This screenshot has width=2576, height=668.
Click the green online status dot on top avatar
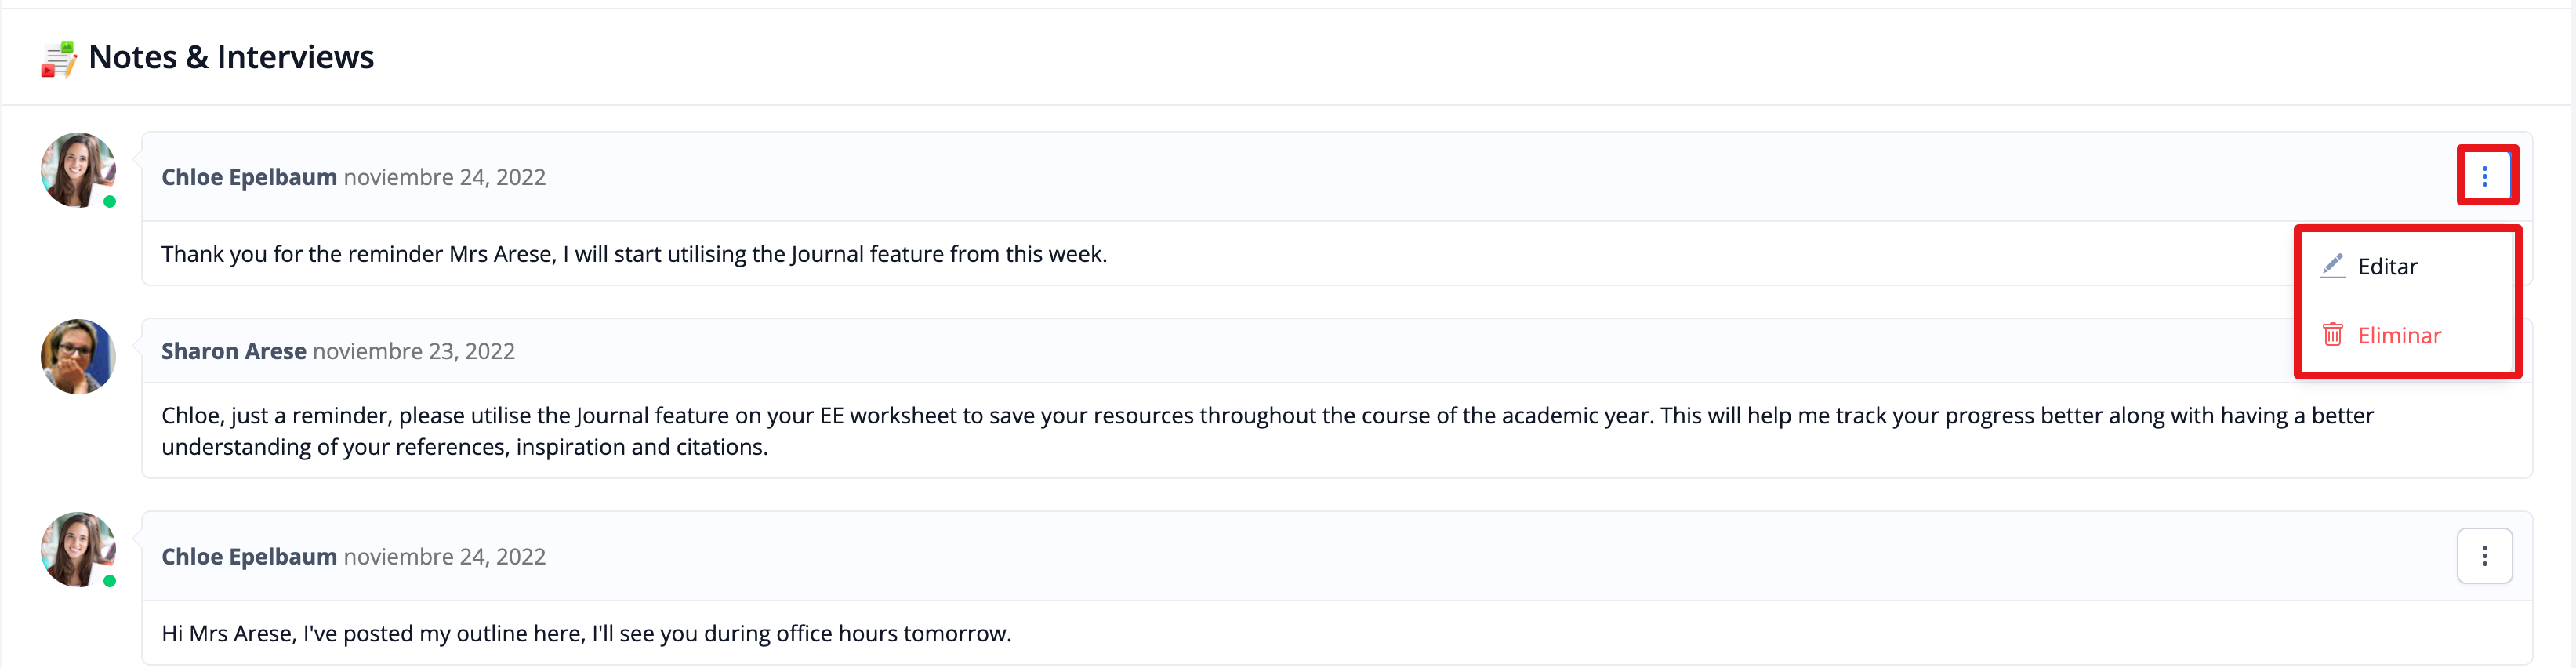110,202
